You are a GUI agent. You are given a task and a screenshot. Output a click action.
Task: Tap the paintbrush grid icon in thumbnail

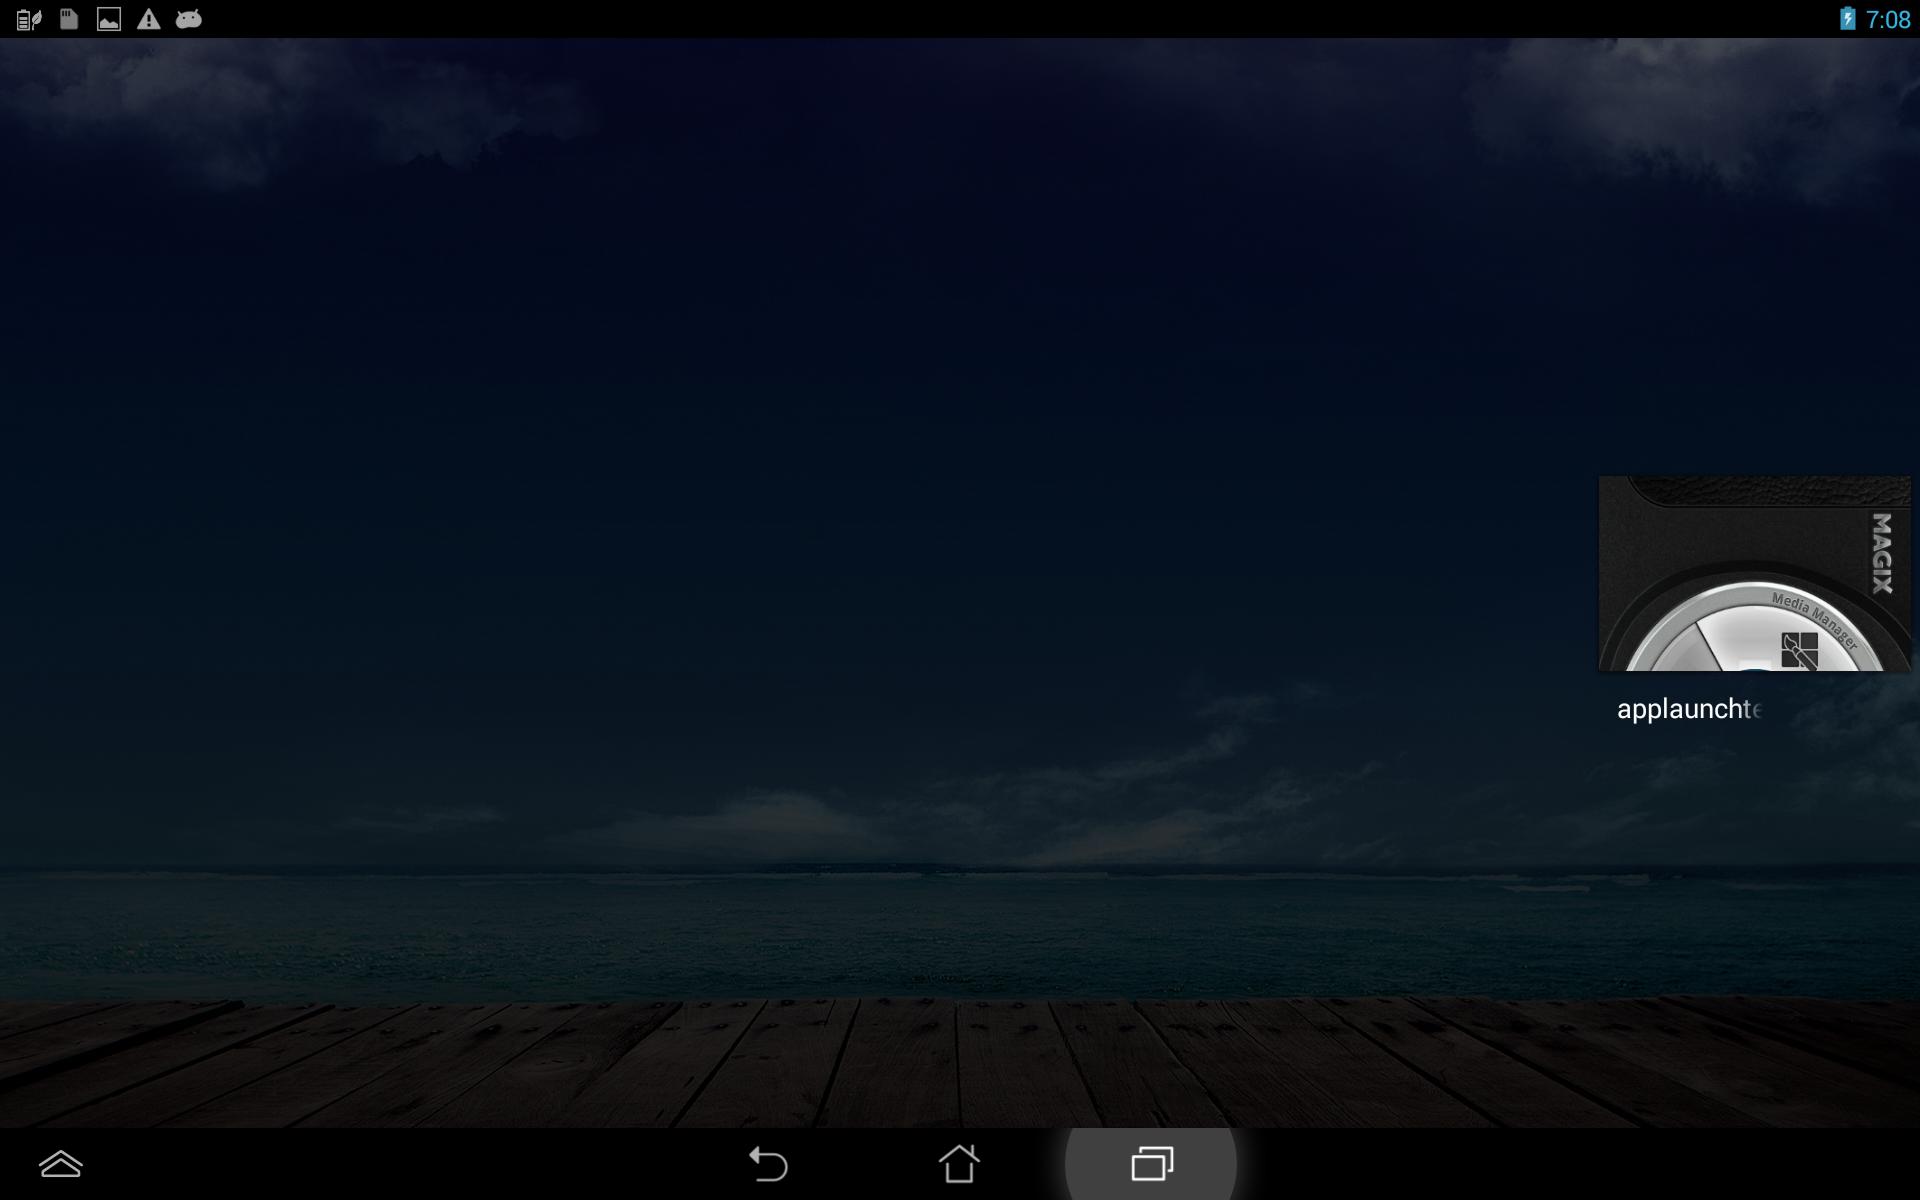[x=1799, y=650]
